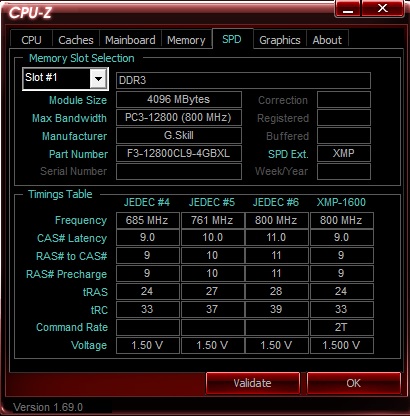Click the XMP-1600 Command Rate 2T cell

tap(341, 327)
